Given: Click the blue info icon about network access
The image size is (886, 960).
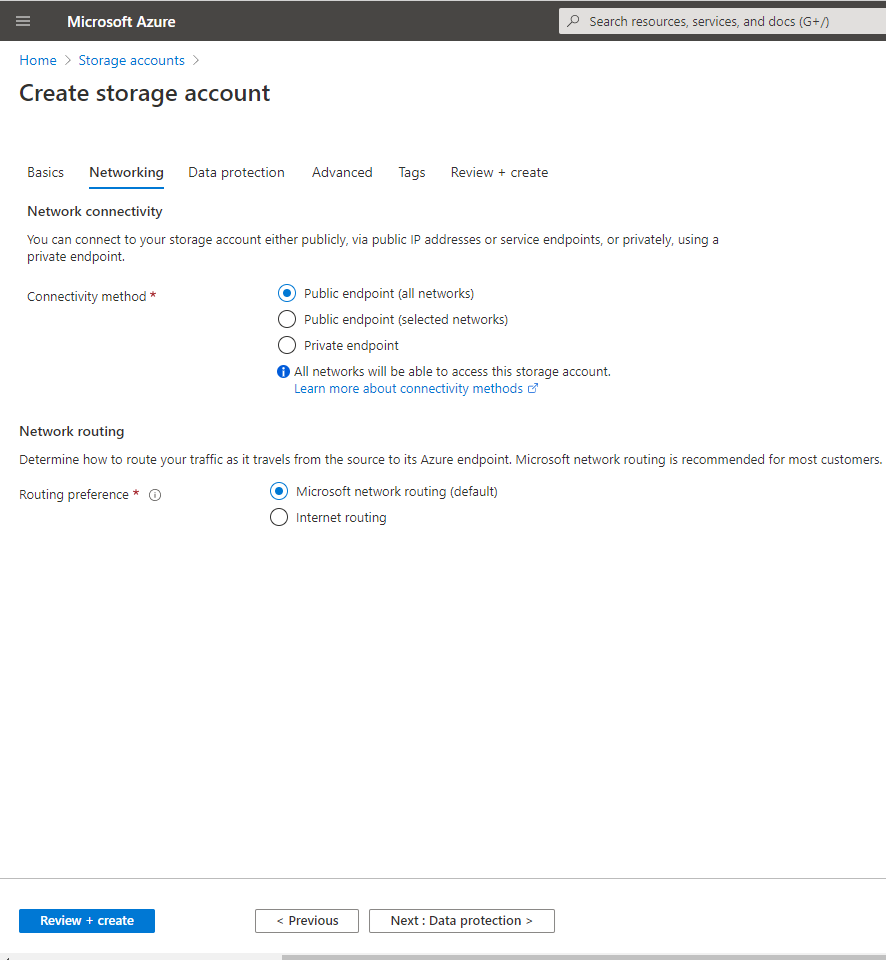Looking at the screenshot, I should [283, 371].
